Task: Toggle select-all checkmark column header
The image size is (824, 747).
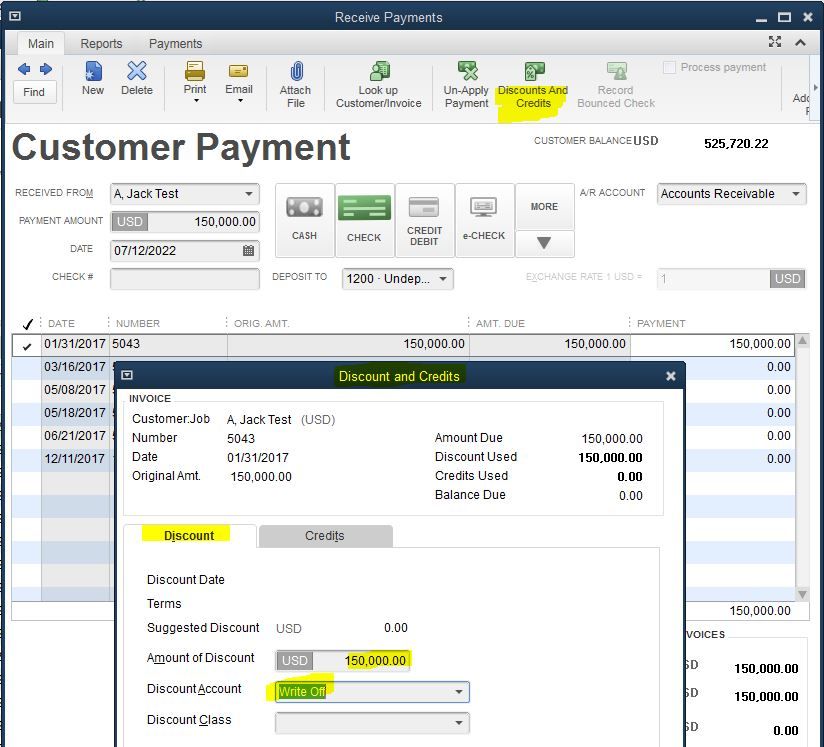Action: [28, 323]
